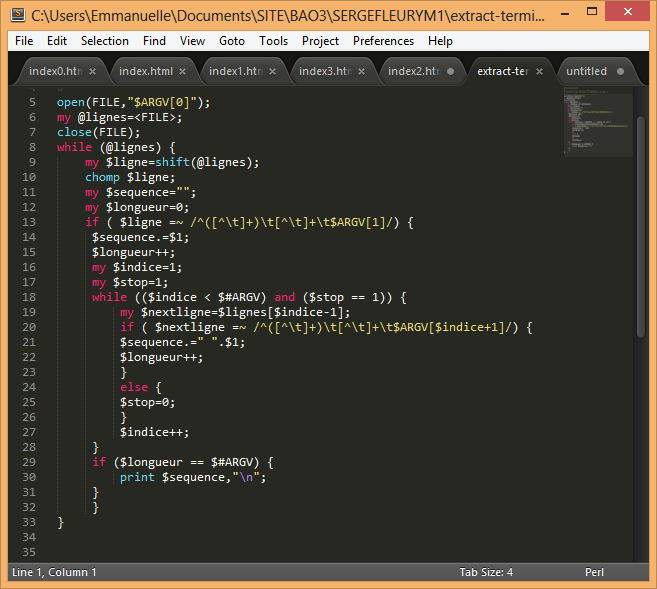Open the Tab Size: 4 selector
This screenshot has height=589, width=657.
(x=486, y=572)
